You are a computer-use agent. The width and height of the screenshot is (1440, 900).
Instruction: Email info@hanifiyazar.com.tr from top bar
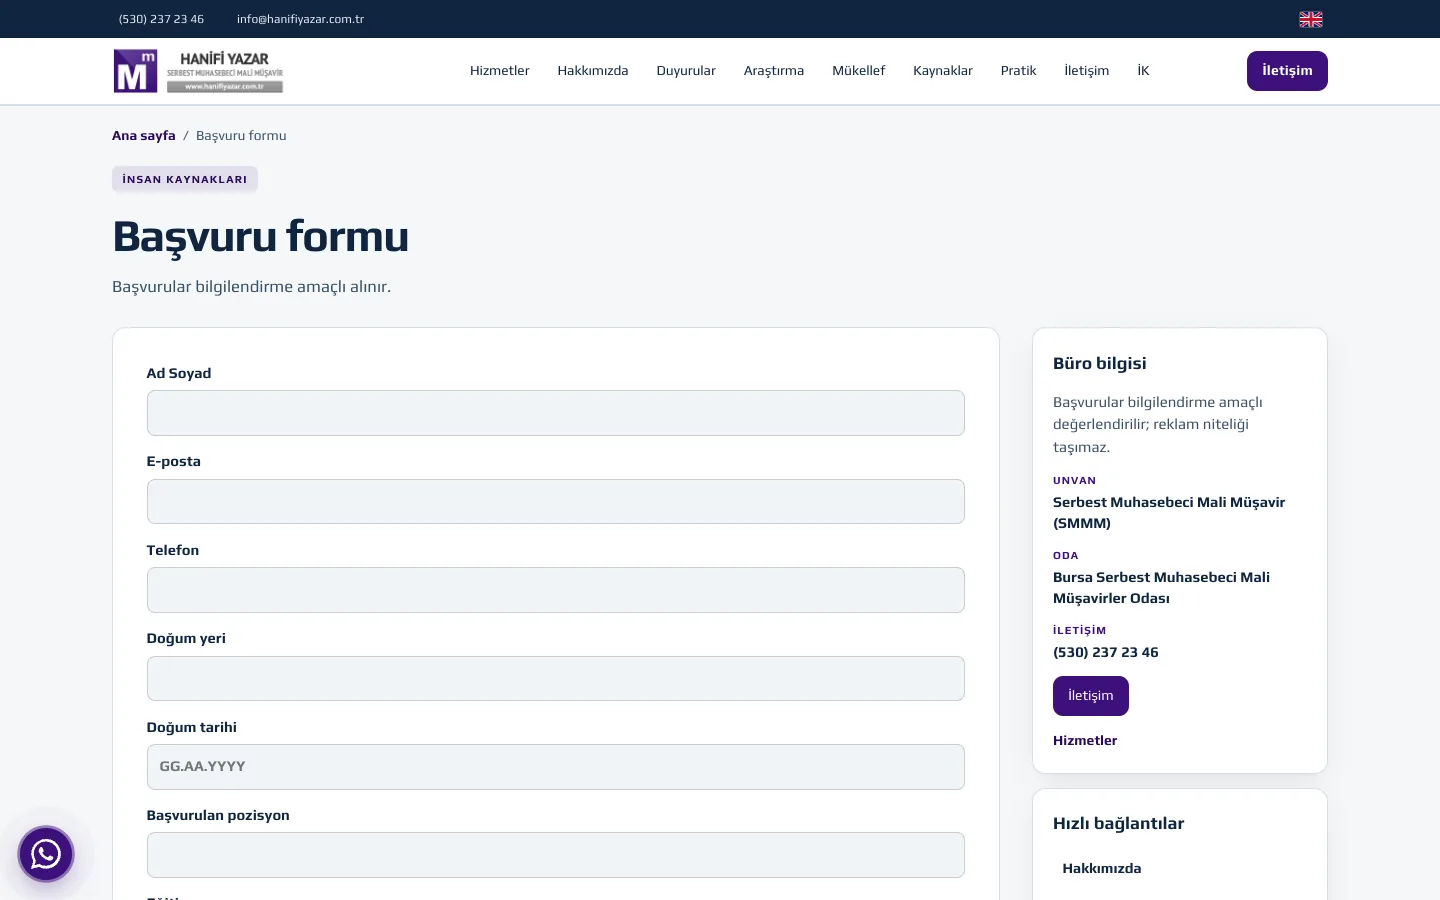(x=300, y=19)
